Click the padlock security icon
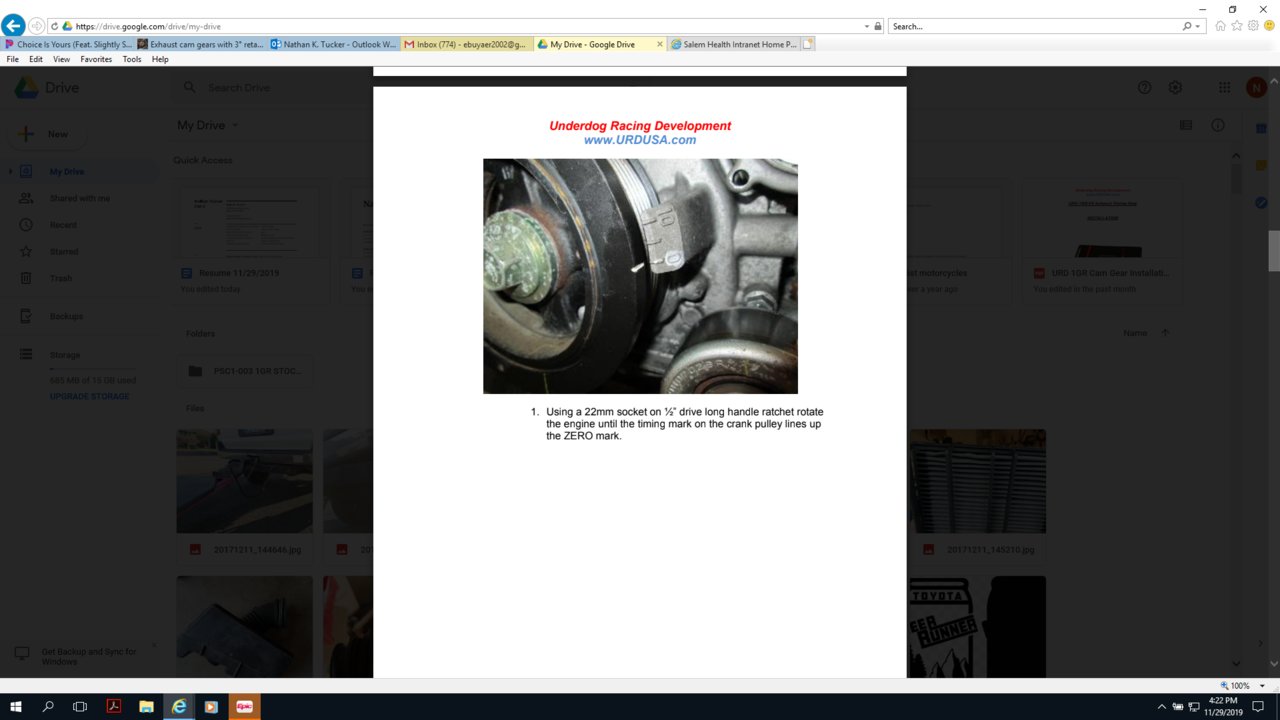The width and height of the screenshot is (1280, 720). [878, 26]
